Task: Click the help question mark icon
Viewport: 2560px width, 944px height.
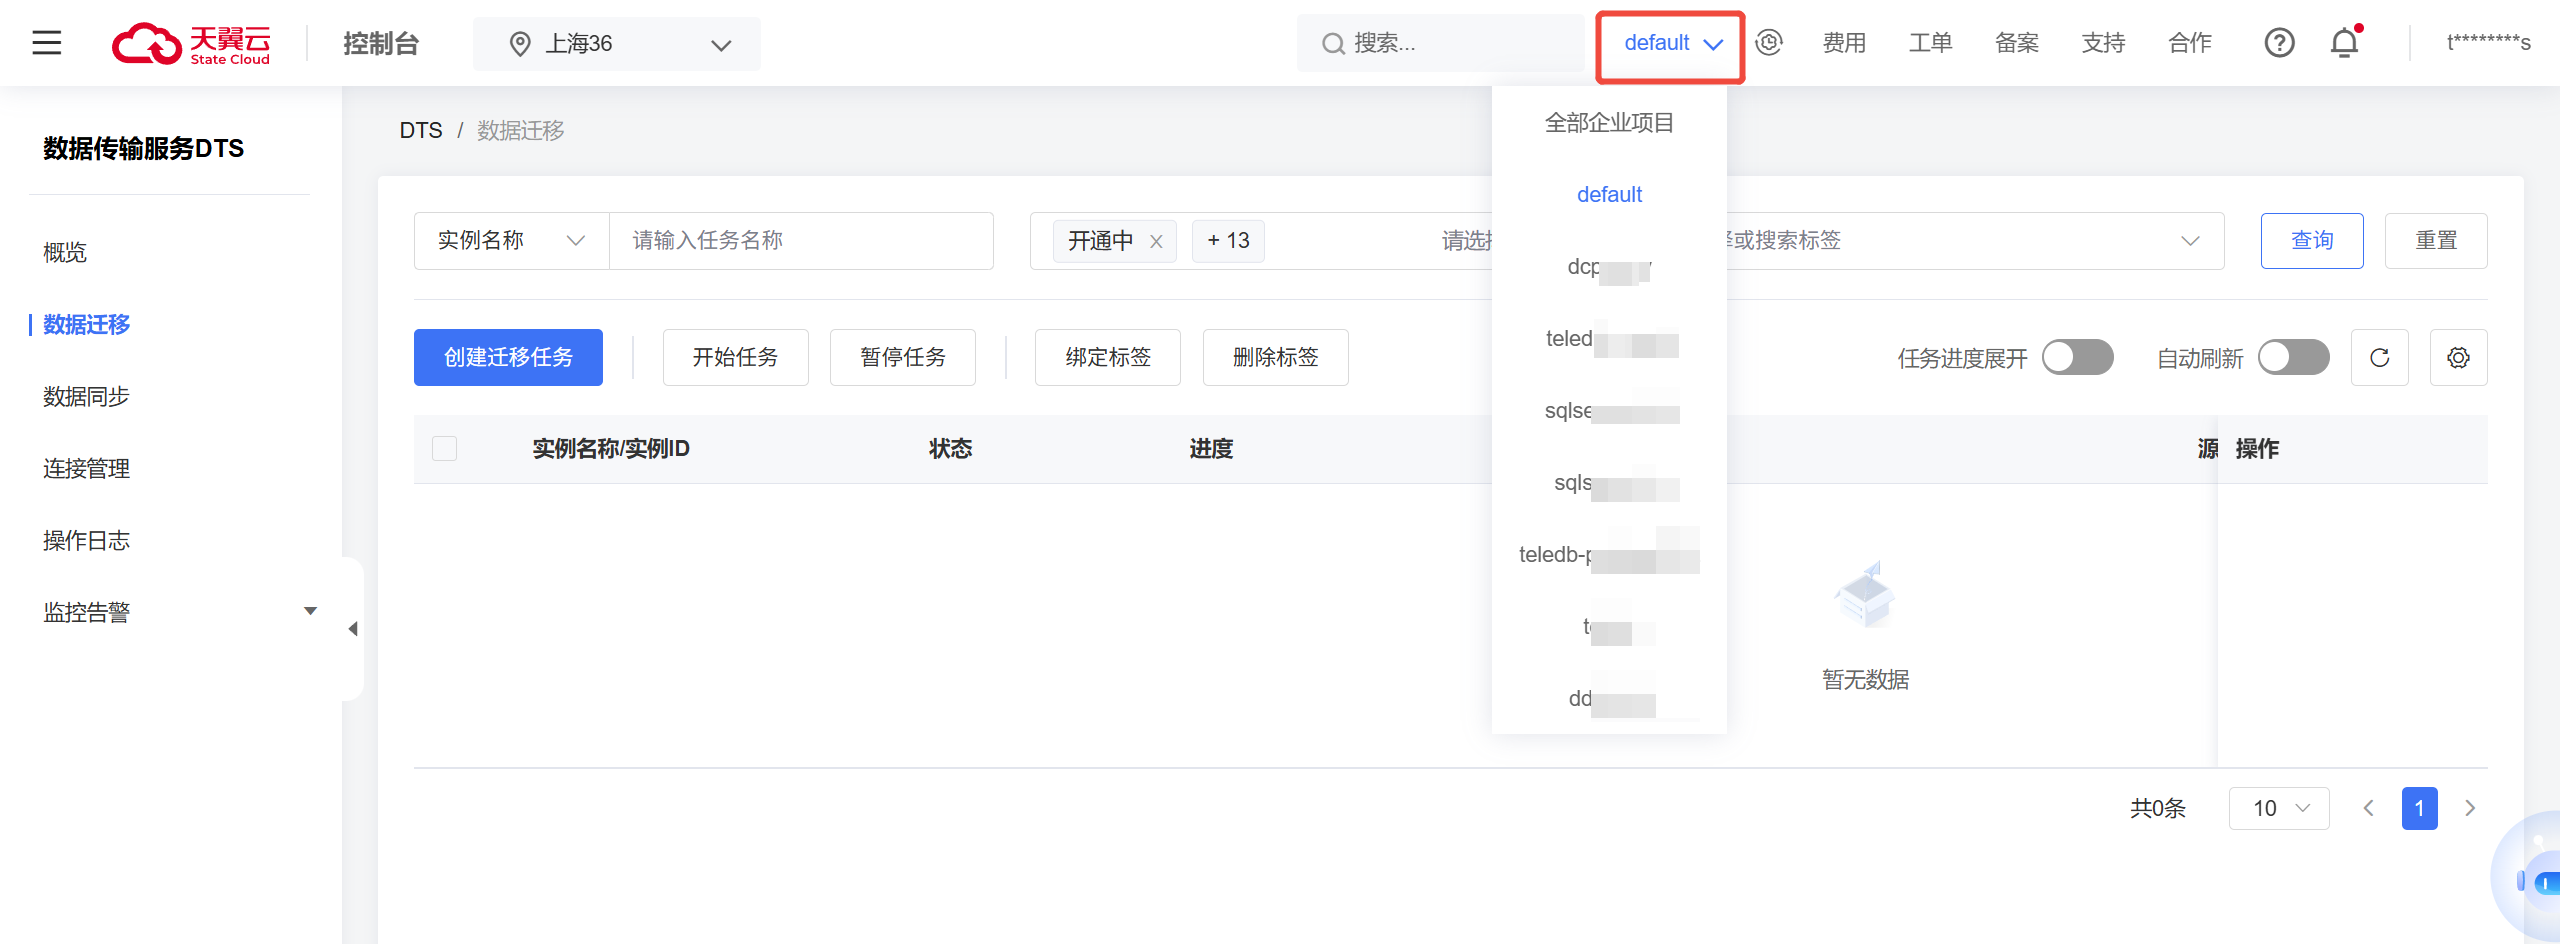Action: click(x=2279, y=43)
